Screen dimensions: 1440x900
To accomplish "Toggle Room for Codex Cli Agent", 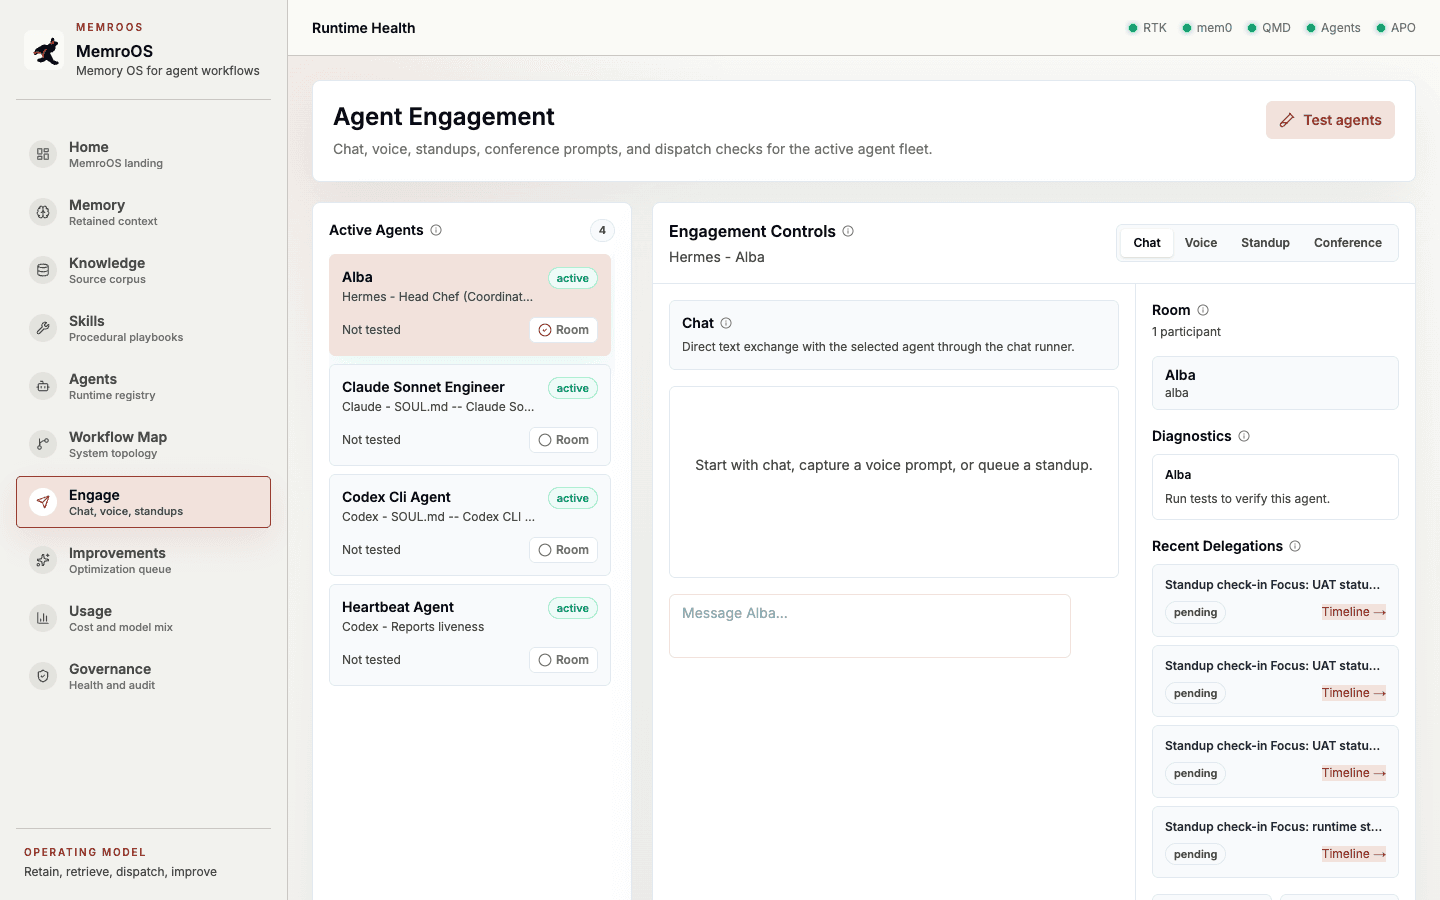I will coord(564,550).
